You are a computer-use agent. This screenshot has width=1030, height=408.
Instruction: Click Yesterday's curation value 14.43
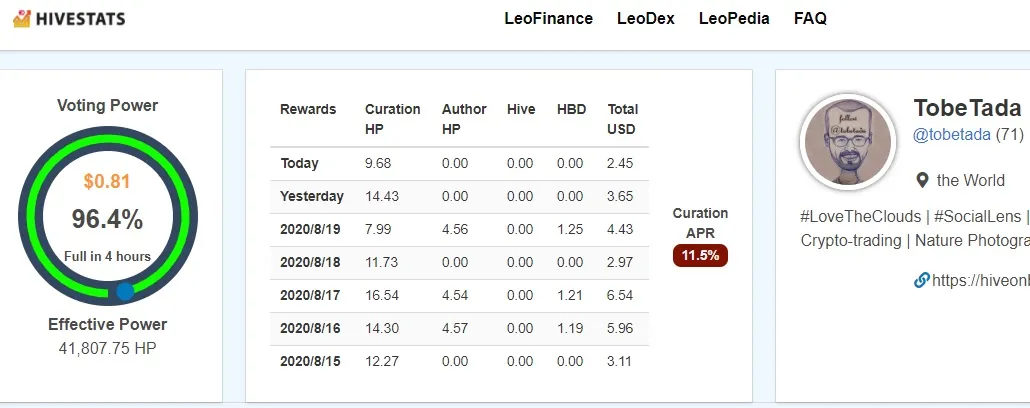[x=382, y=196]
